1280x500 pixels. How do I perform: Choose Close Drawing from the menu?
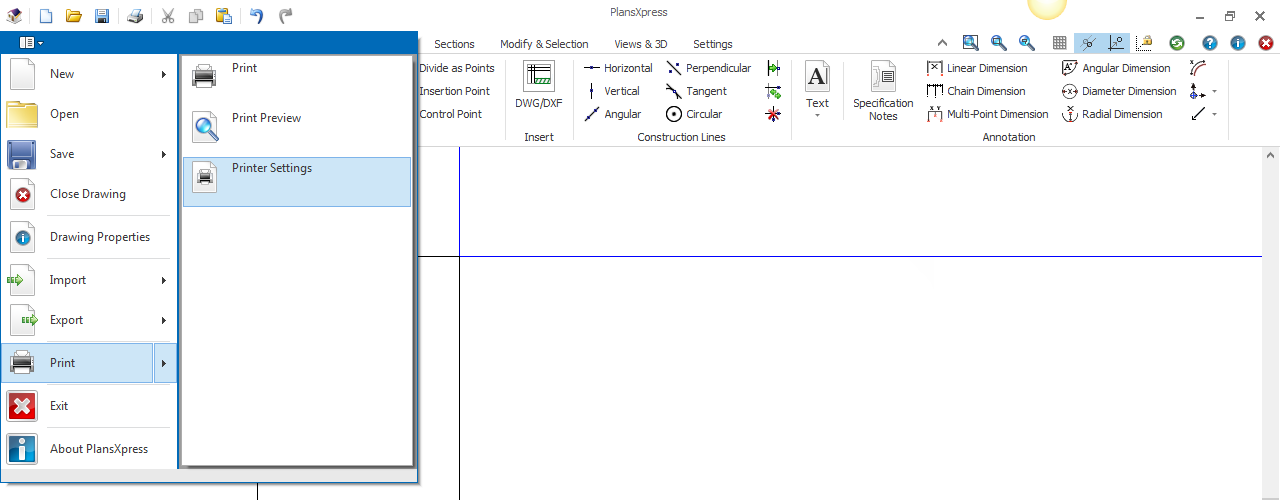point(89,194)
